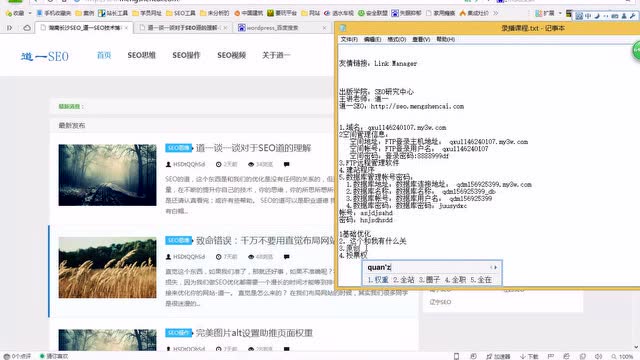Open the 站长工具 bookmark in the browser bar

point(113,13)
